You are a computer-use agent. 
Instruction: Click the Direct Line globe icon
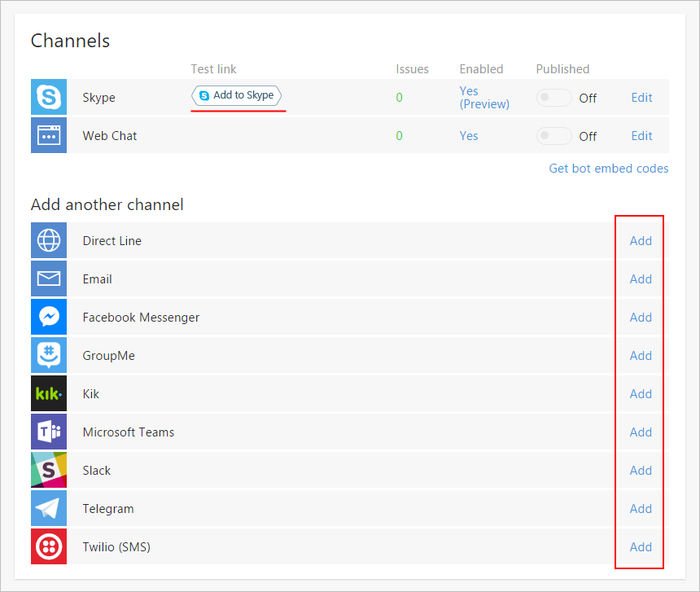pyautogui.click(x=49, y=240)
